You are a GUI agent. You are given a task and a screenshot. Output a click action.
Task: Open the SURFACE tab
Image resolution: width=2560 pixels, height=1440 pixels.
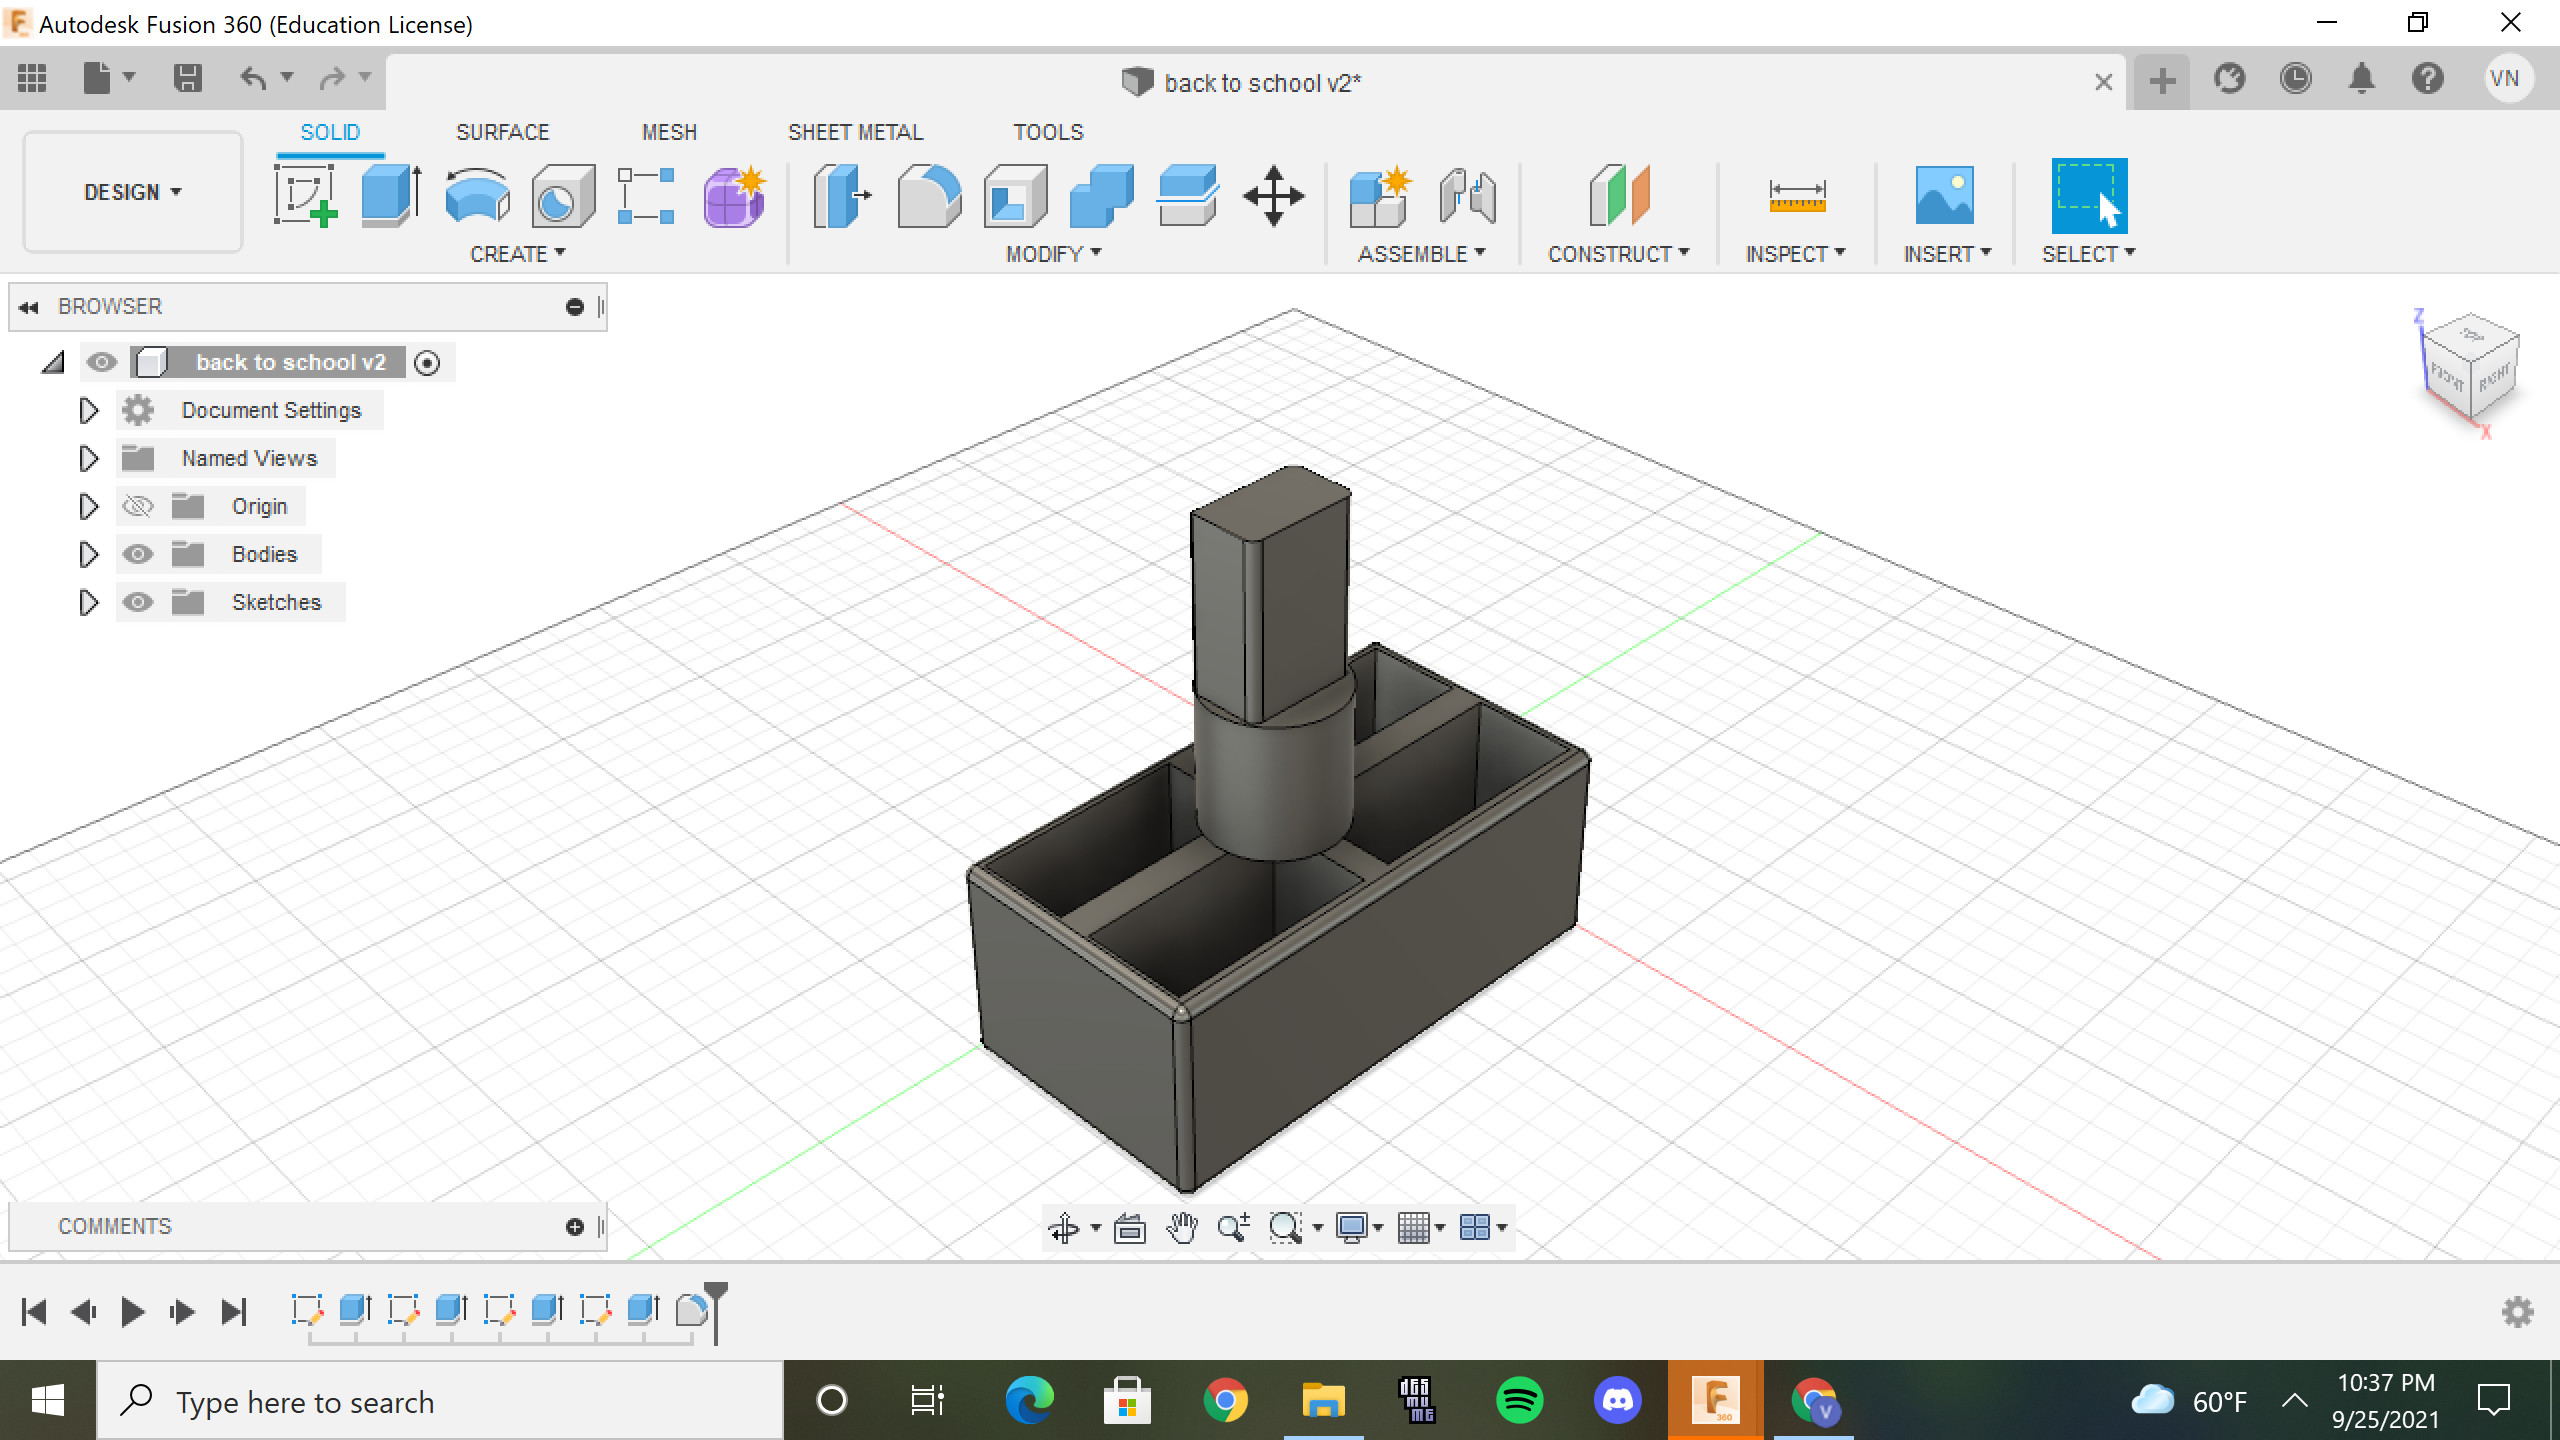[x=502, y=131]
